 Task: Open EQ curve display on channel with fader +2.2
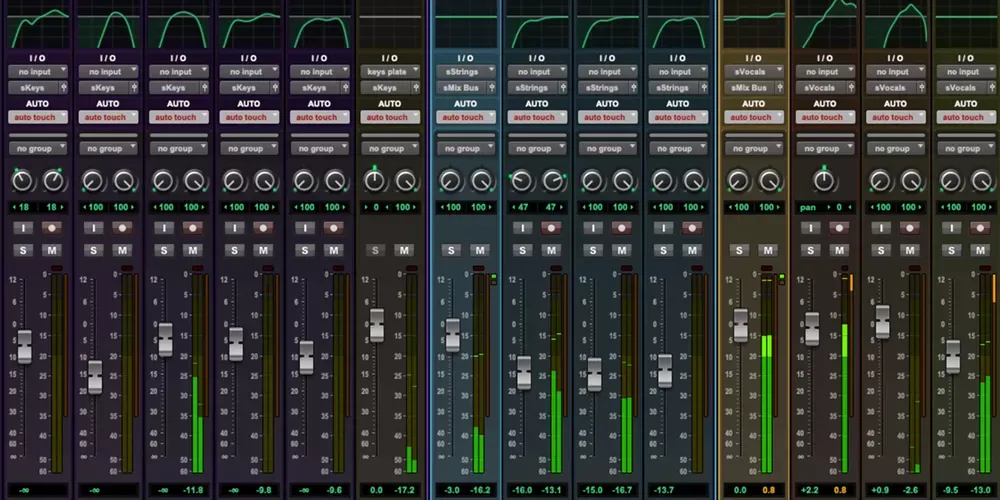[x=825, y=26]
